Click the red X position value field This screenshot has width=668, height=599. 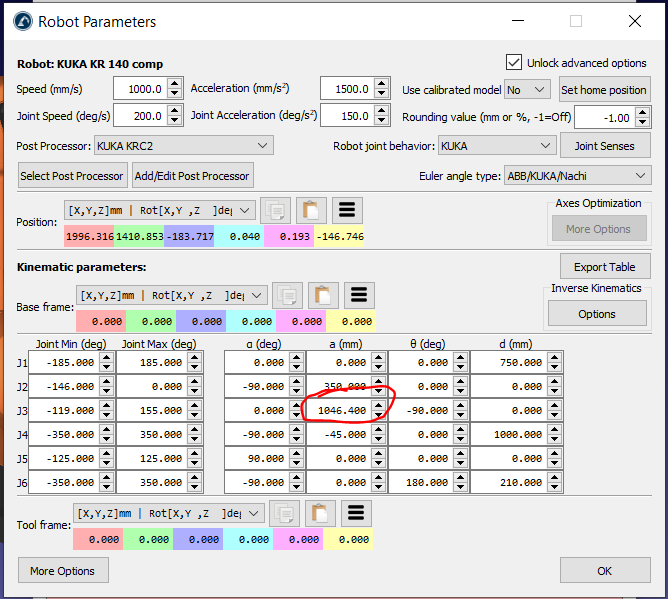pyautogui.click(x=89, y=237)
